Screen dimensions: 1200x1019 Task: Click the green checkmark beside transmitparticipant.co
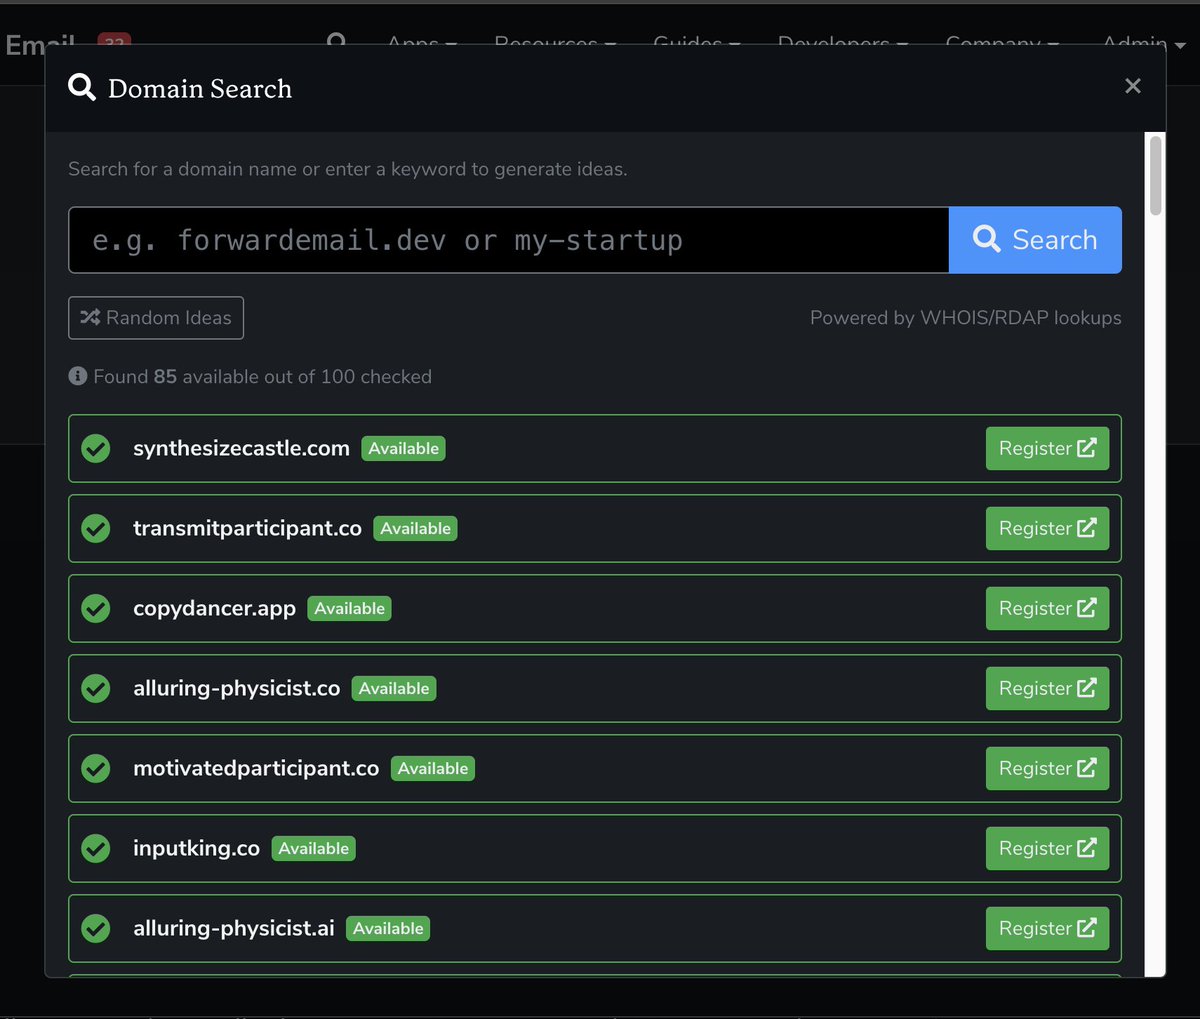coord(96,528)
